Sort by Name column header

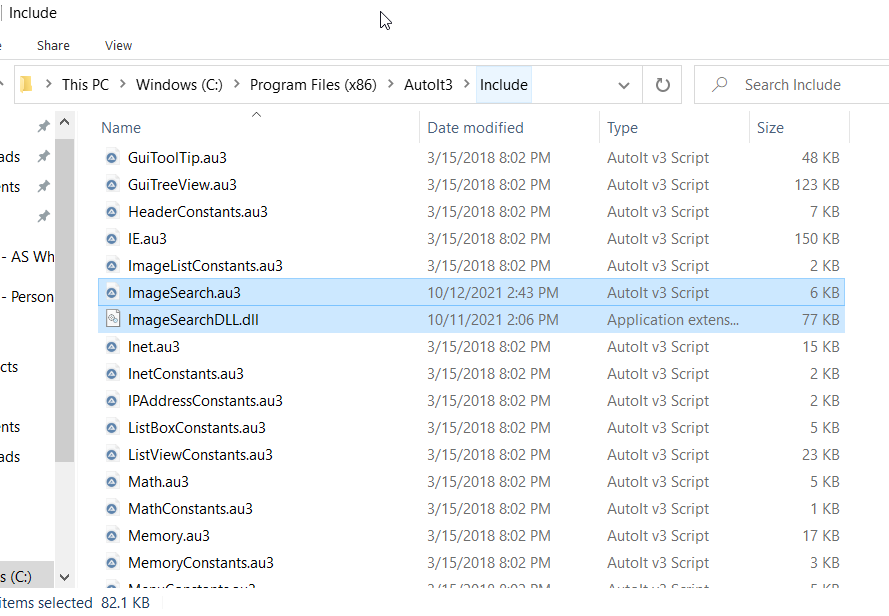coord(121,128)
